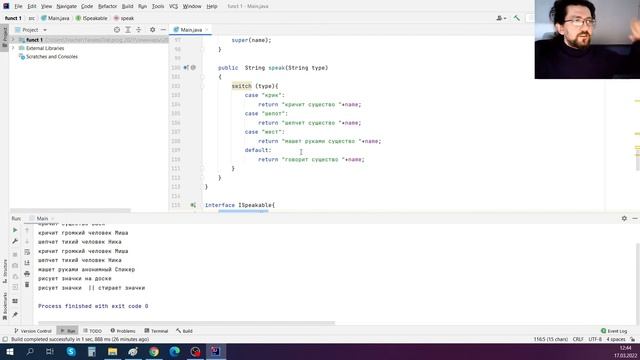Click the print icon in Run console
Viewport: 640px width, 360px height.
27,273
